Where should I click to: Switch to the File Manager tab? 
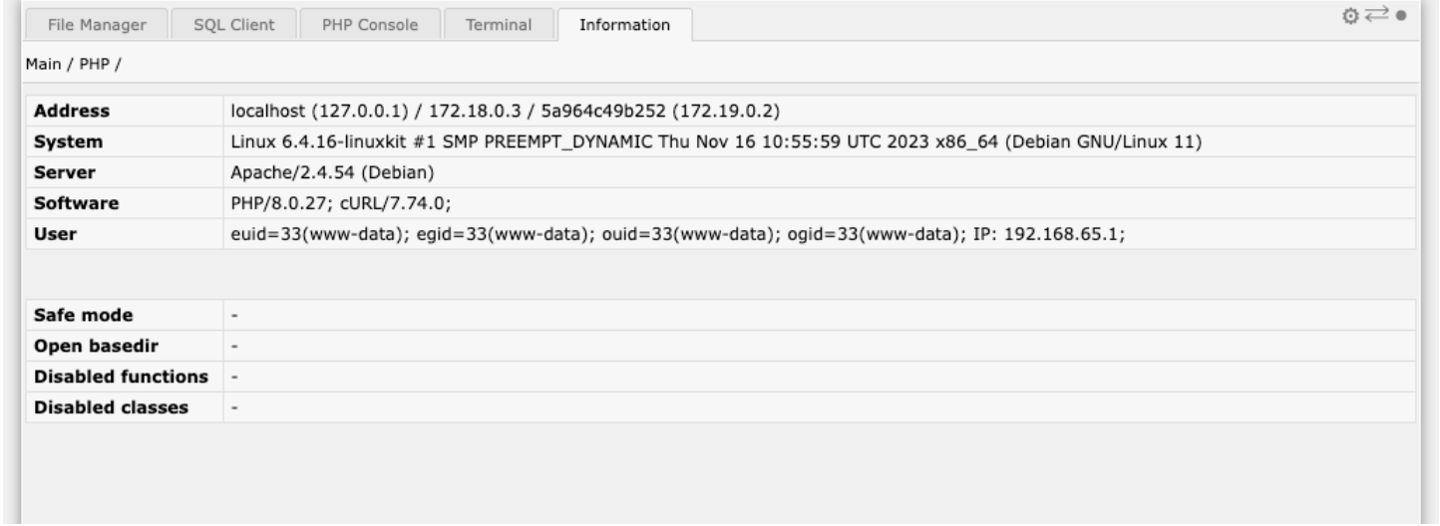pyautogui.click(x=97, y=25)
